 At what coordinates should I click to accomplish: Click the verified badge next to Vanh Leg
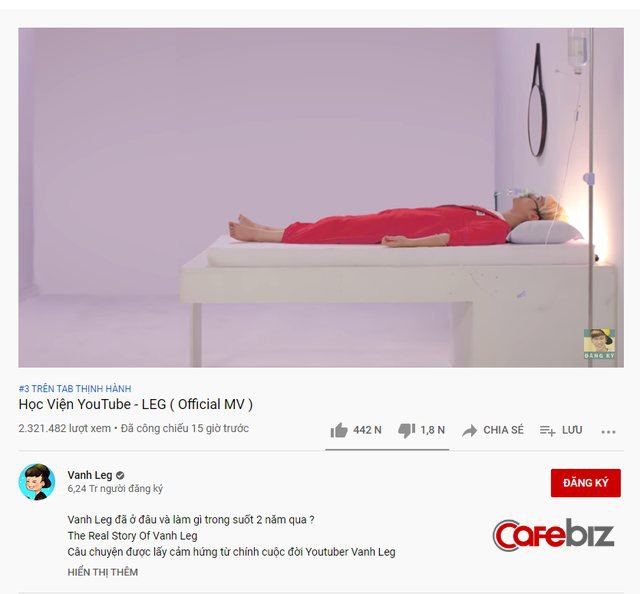(120, 475)
